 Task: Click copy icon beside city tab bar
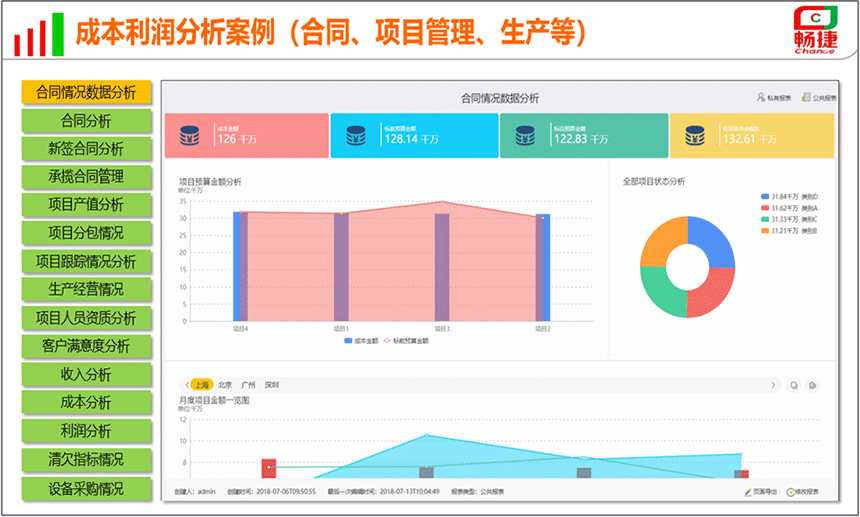[794, 385]
